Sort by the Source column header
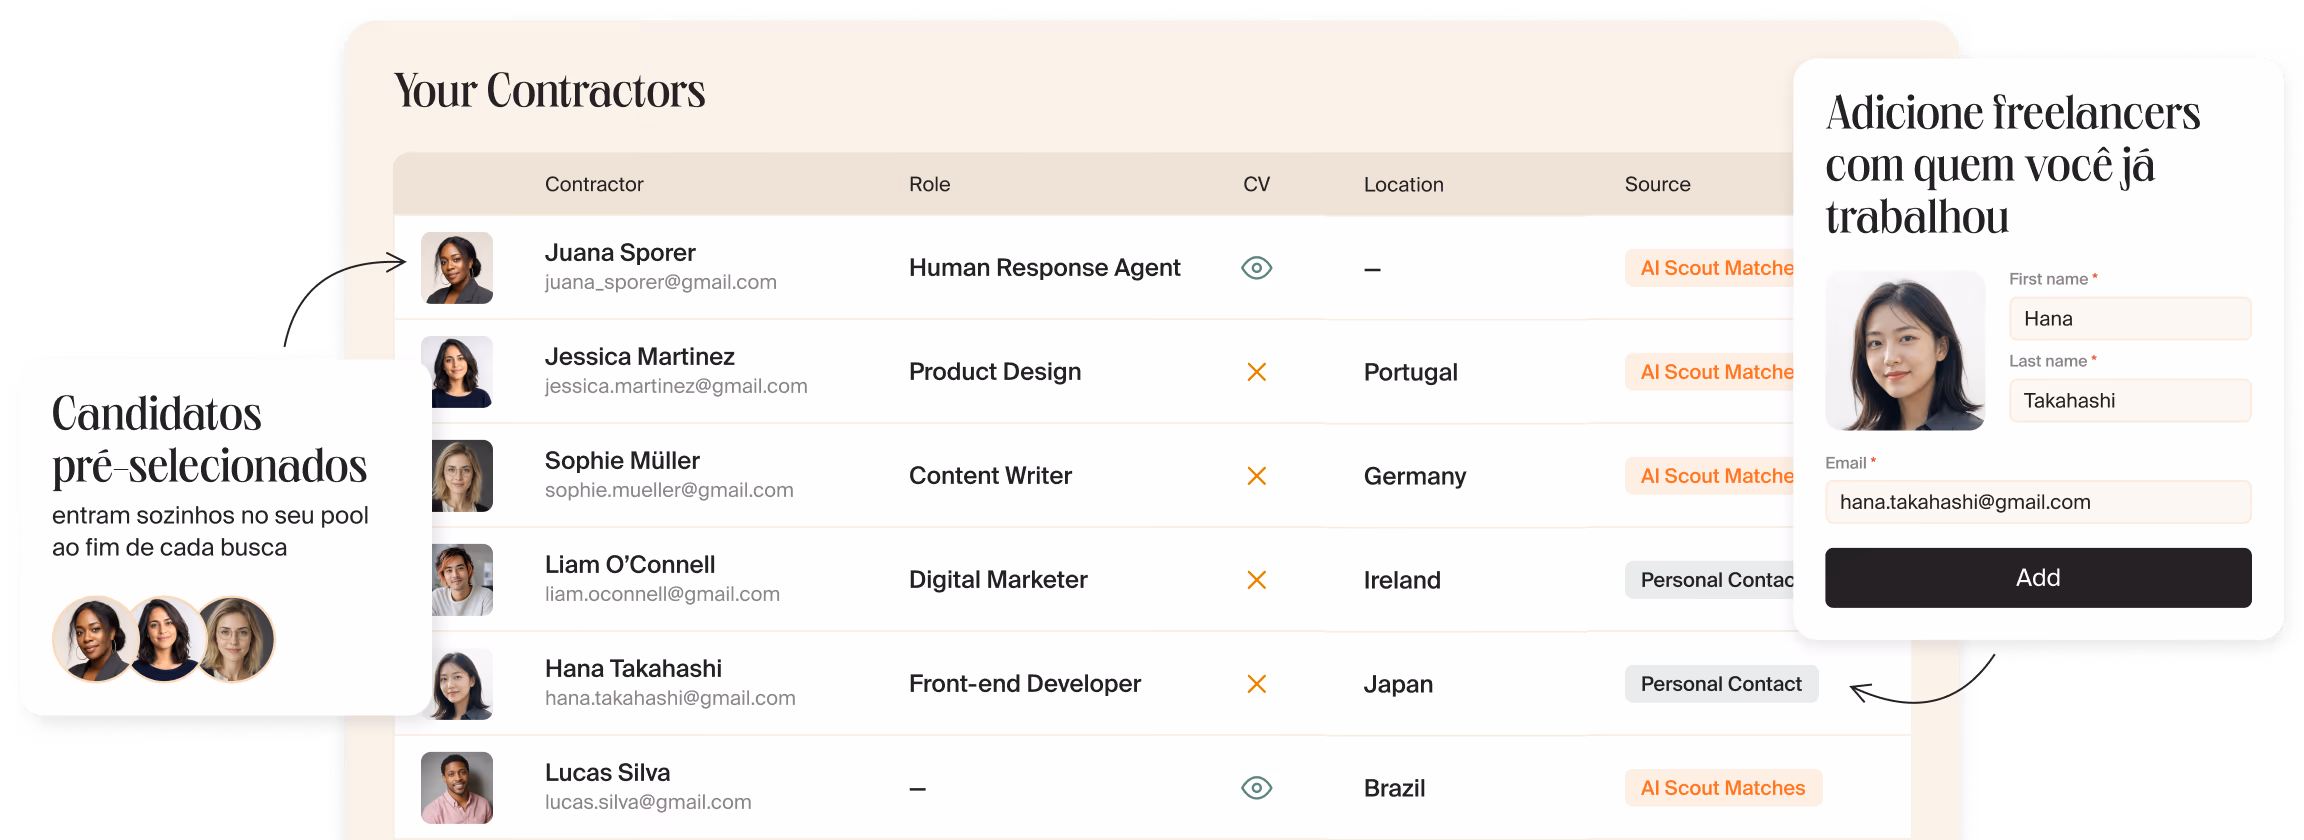2304x840 pixels. [1657, 184]
